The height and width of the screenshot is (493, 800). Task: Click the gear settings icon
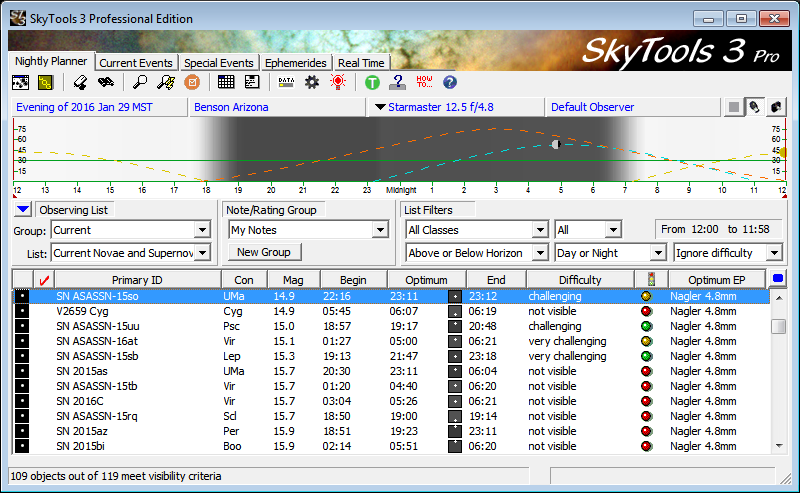pos(312,82)
